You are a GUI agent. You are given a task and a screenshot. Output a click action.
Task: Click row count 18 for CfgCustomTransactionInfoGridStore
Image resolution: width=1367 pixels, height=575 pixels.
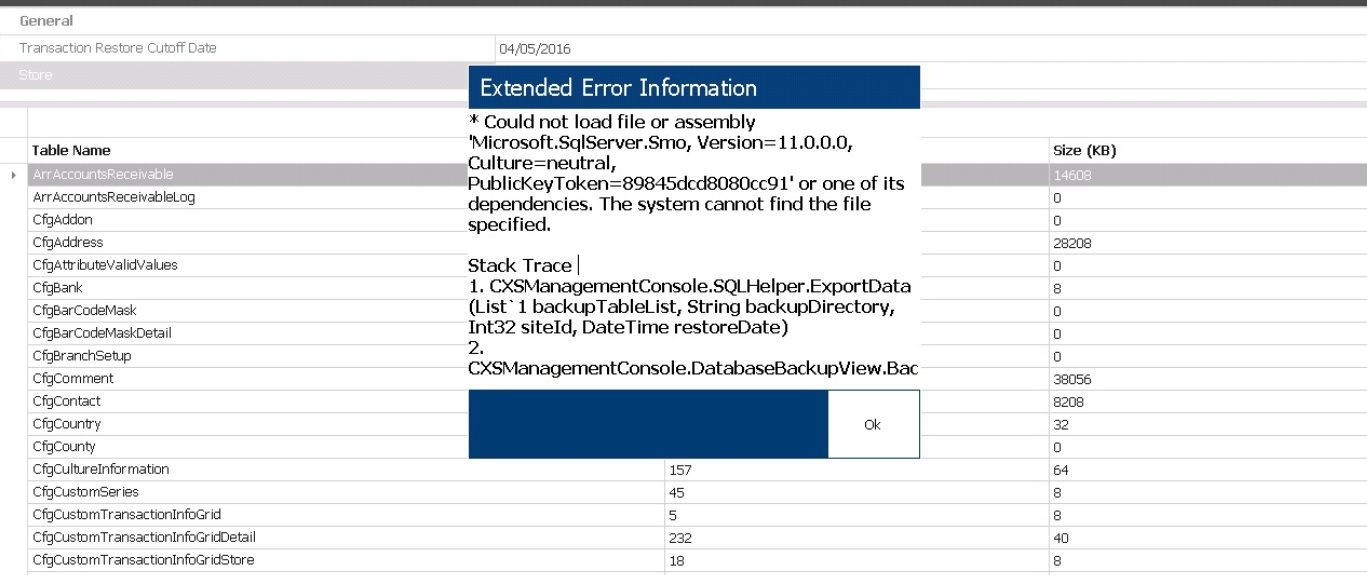coord(677,560)
